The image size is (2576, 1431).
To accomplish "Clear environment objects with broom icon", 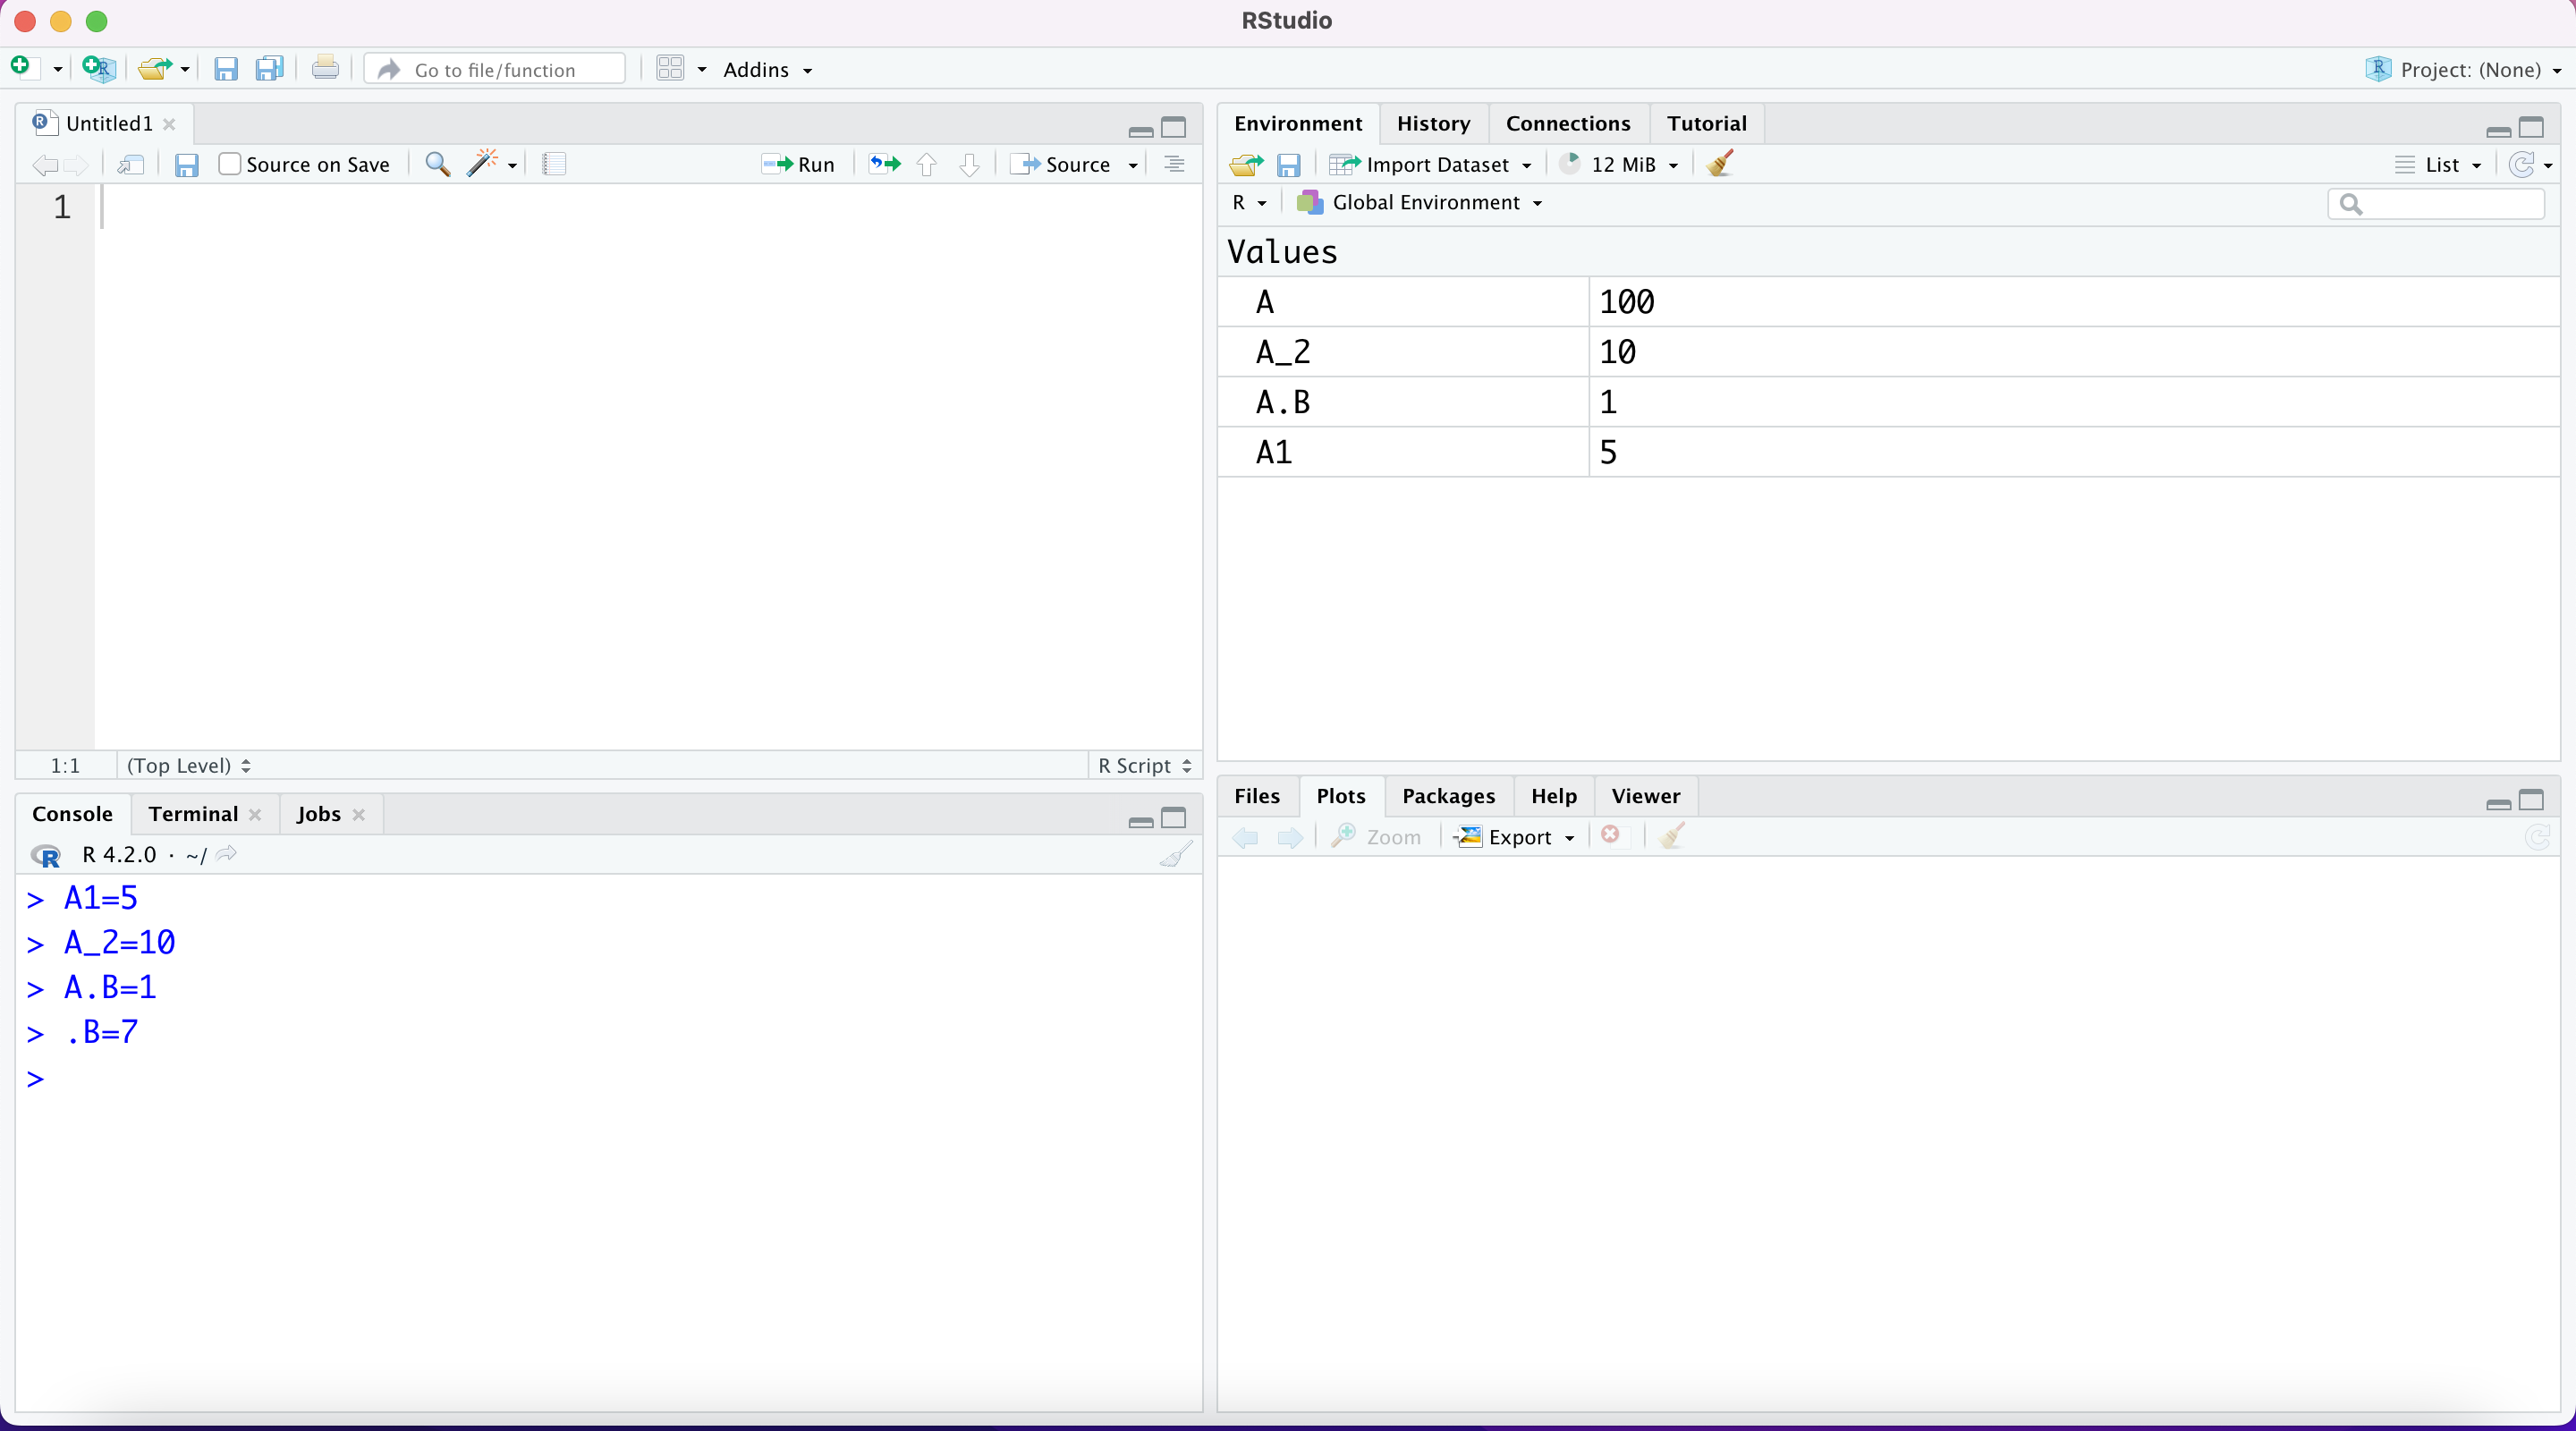I will point(1720,164).
